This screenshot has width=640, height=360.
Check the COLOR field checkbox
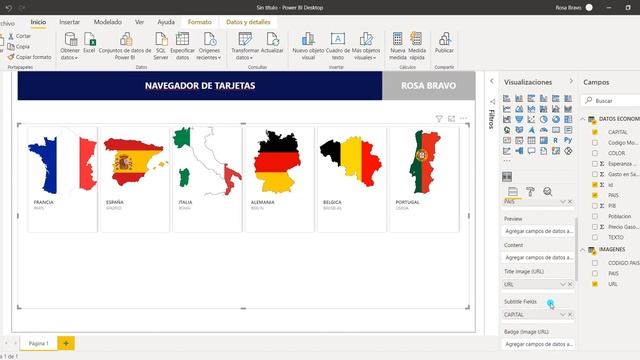(x=595, y=153)
